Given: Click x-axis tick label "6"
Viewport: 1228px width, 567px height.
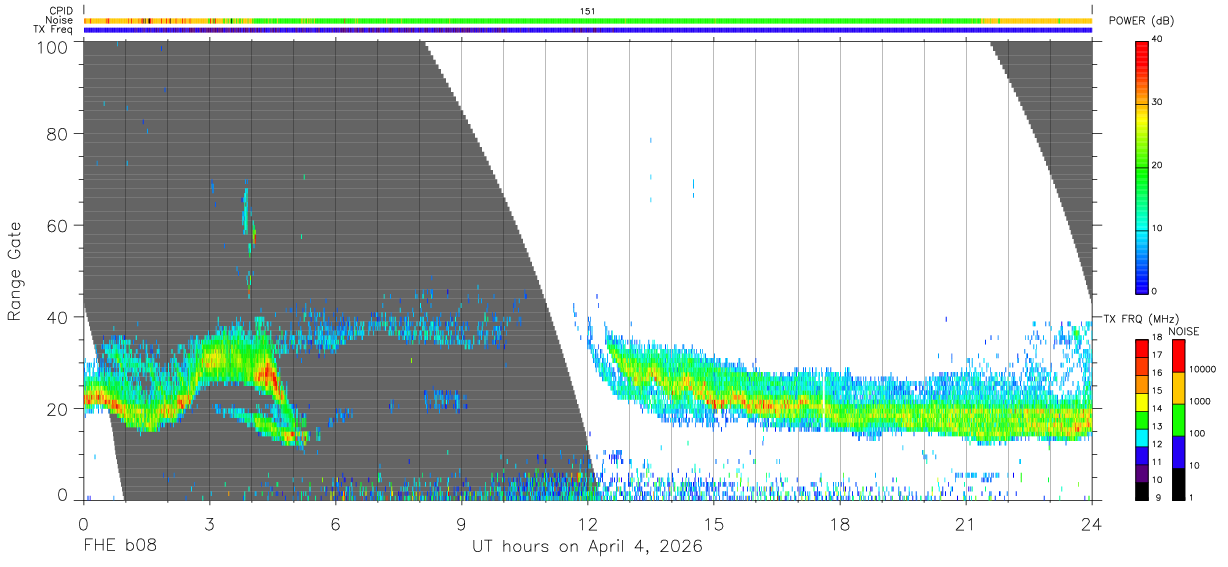Looking at the screenshot, I should coord(336,524).
